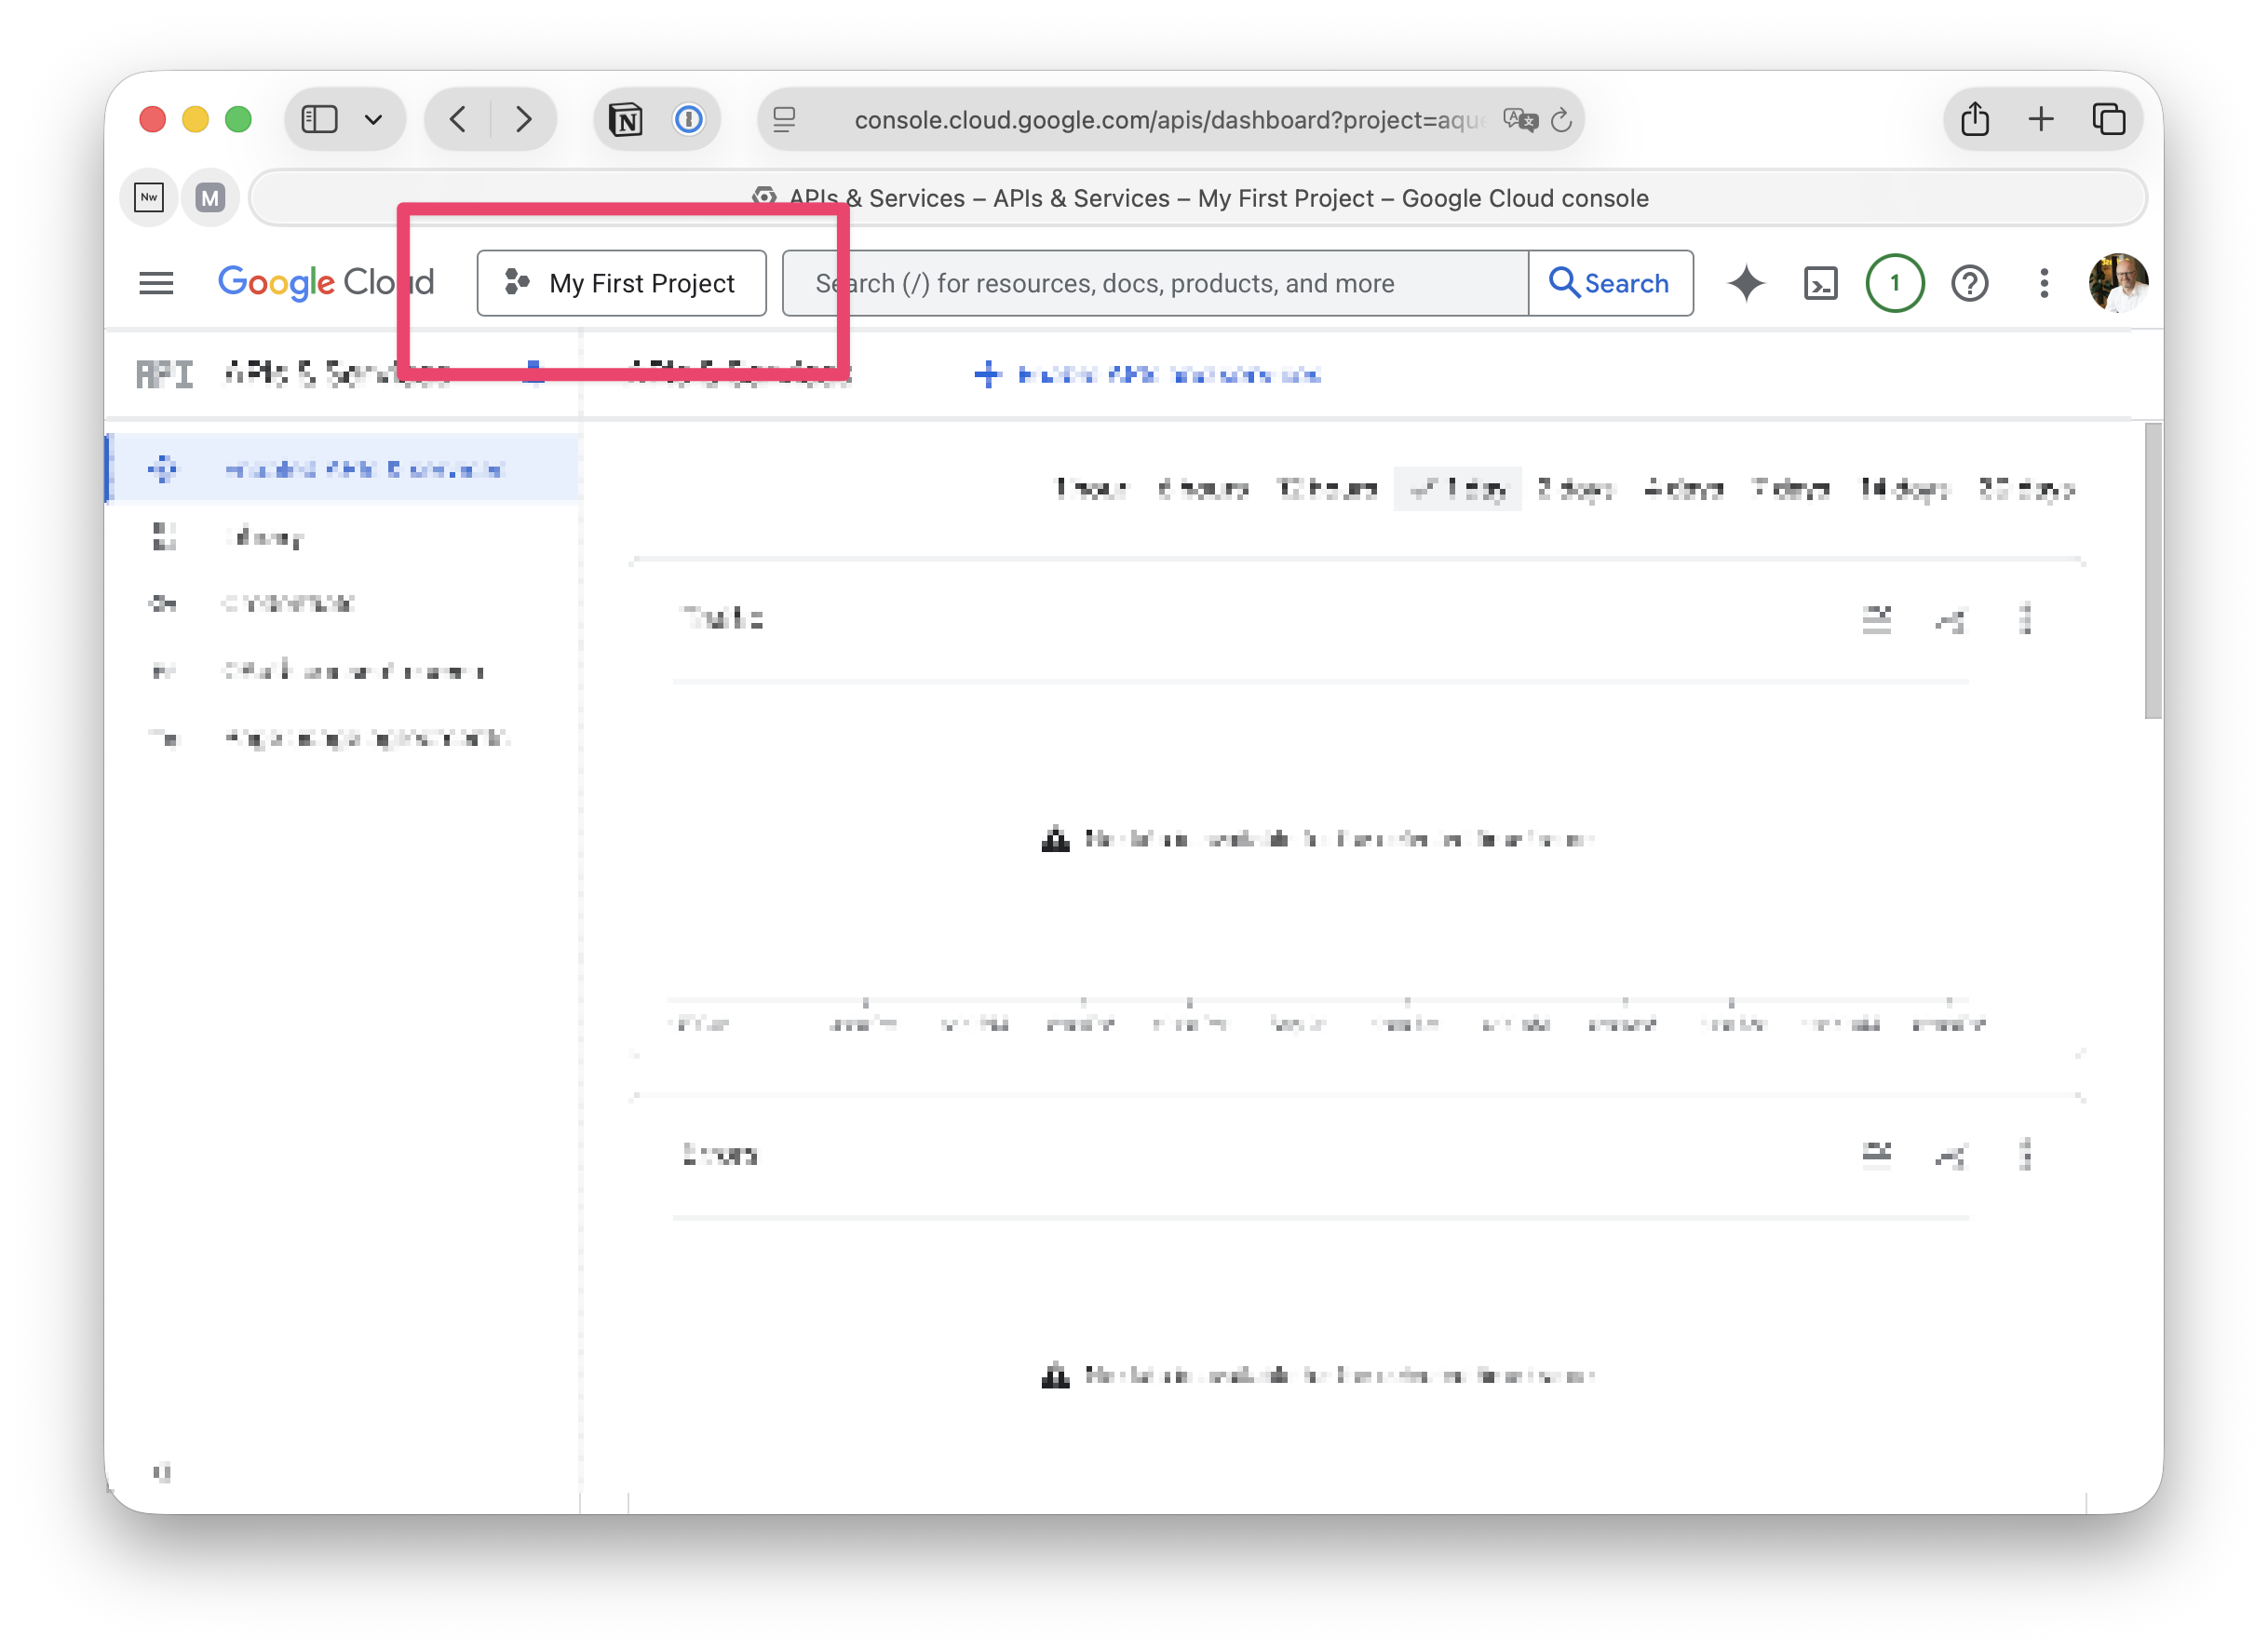Click the 1Password extension icon
This screenshot has width=2268, height=1652.
pos(688,120)
